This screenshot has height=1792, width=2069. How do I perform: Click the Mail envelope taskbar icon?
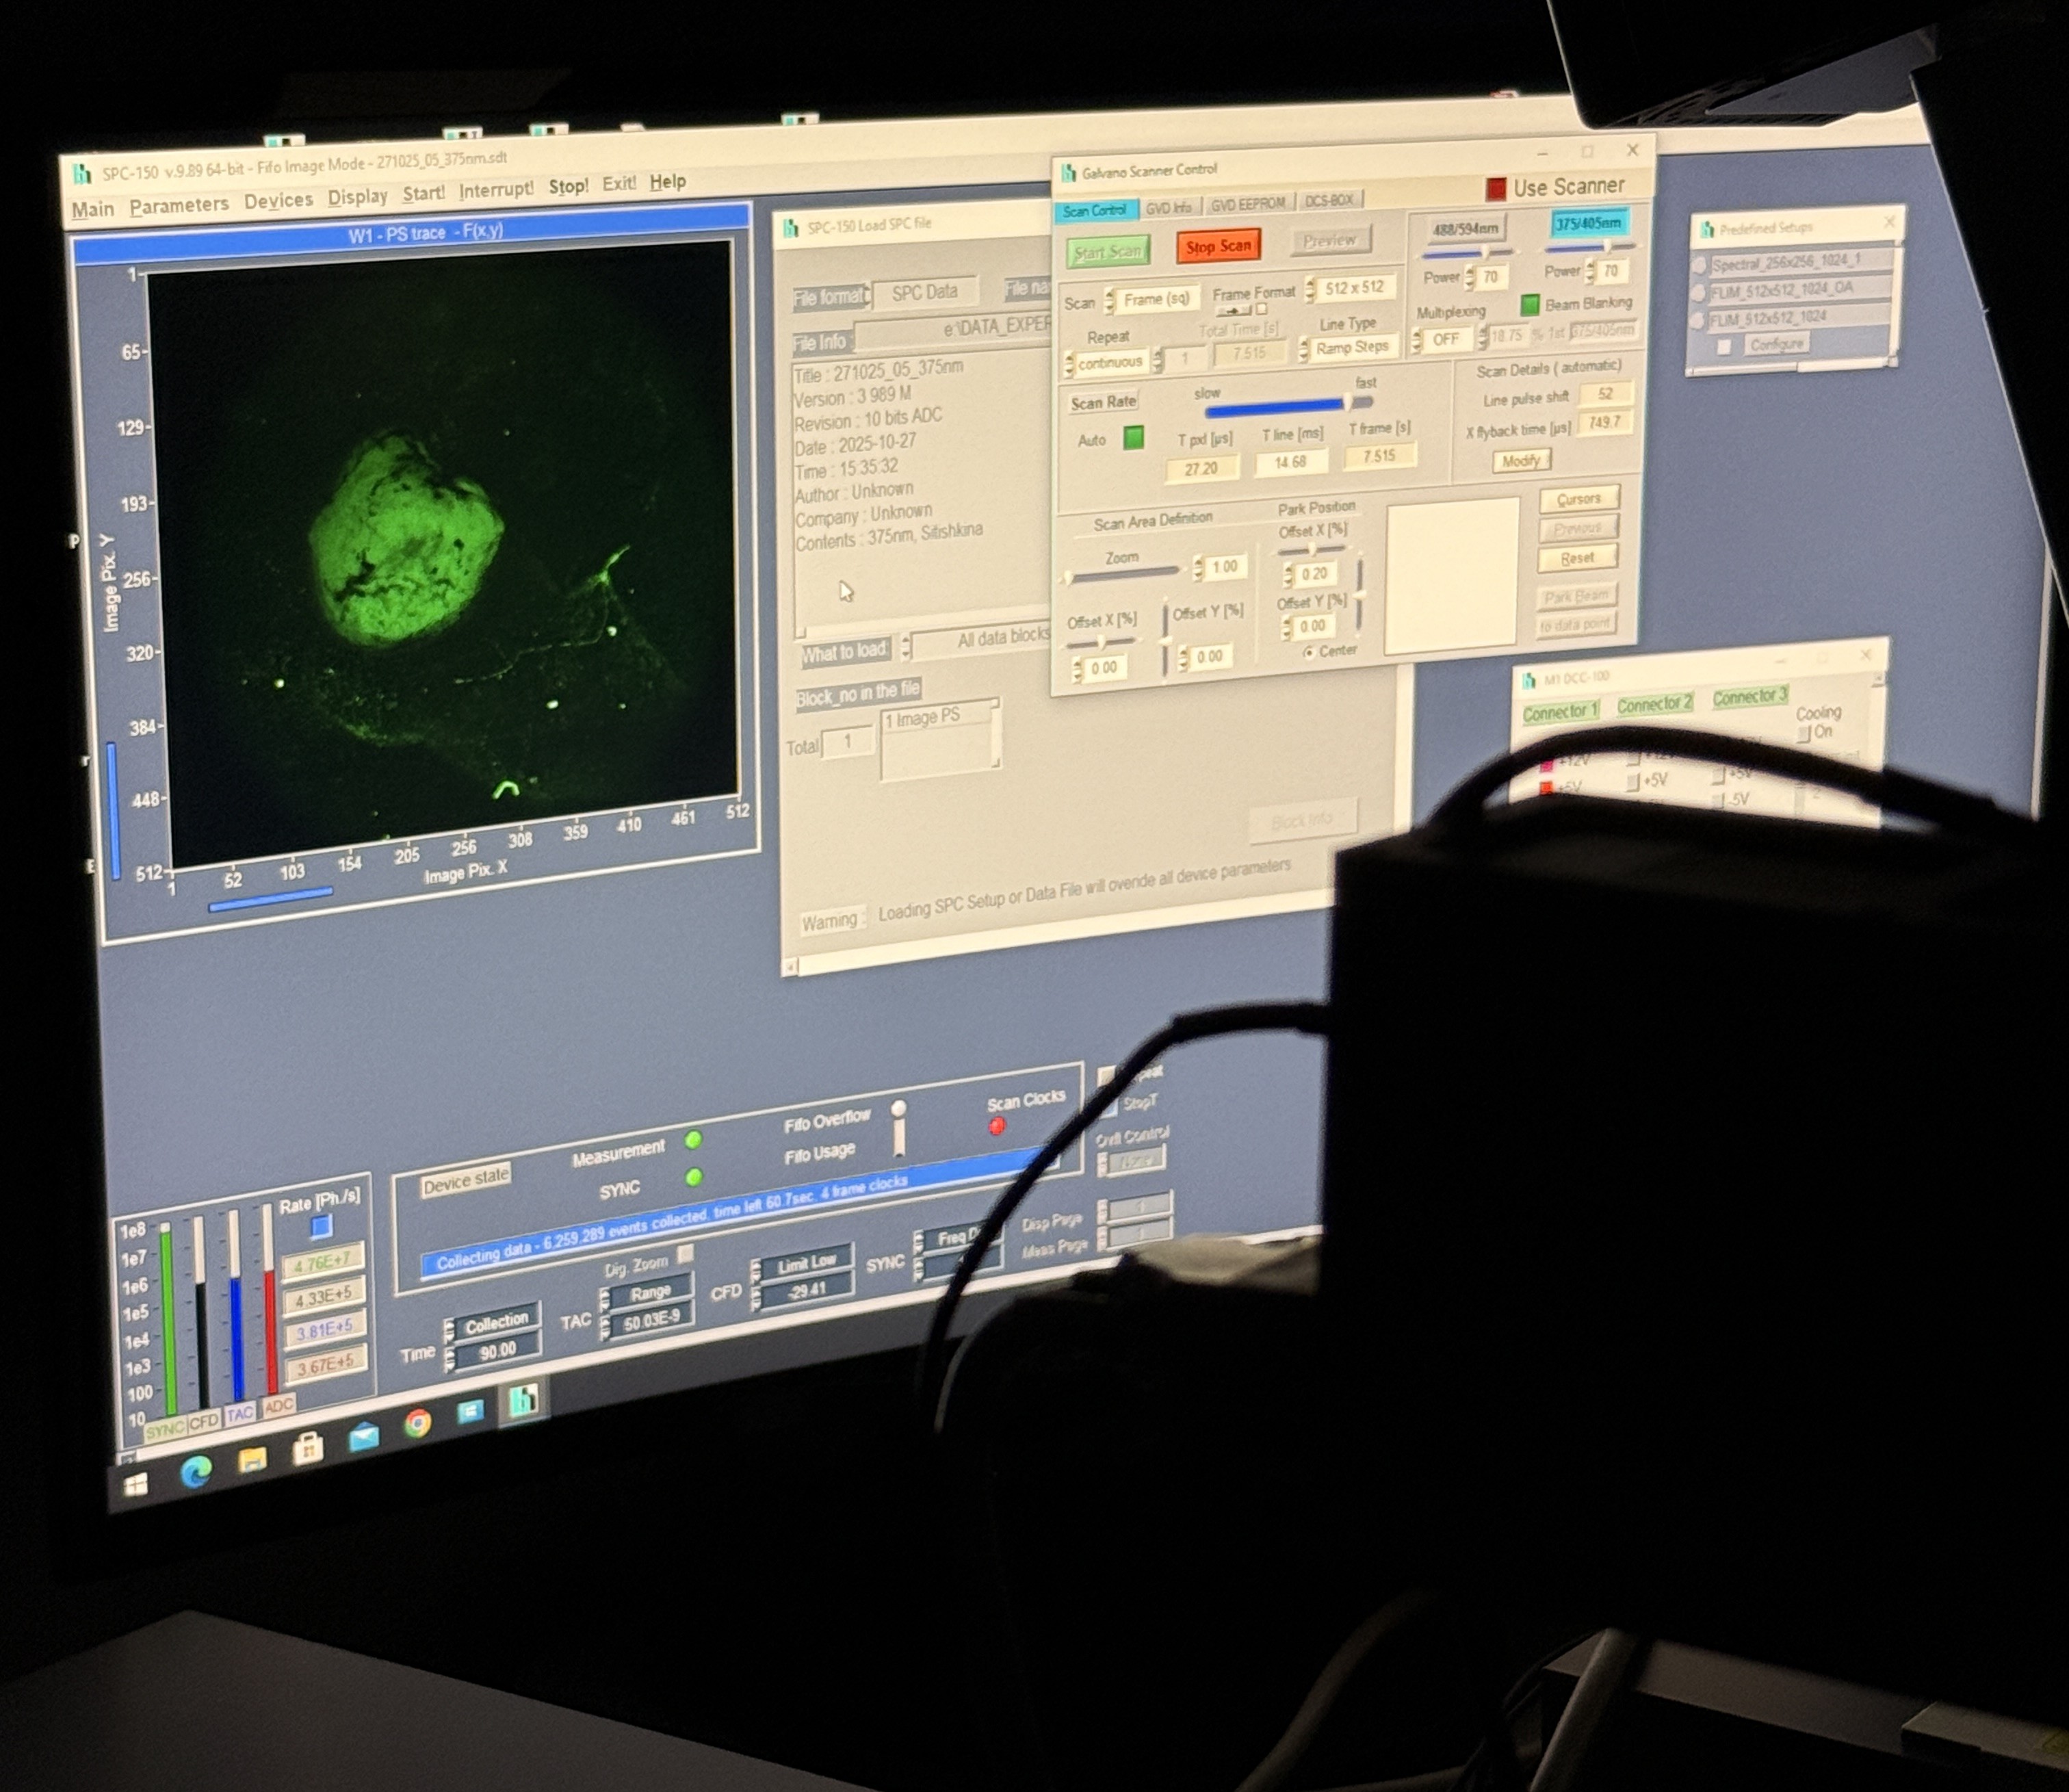tap(364, 1437)
